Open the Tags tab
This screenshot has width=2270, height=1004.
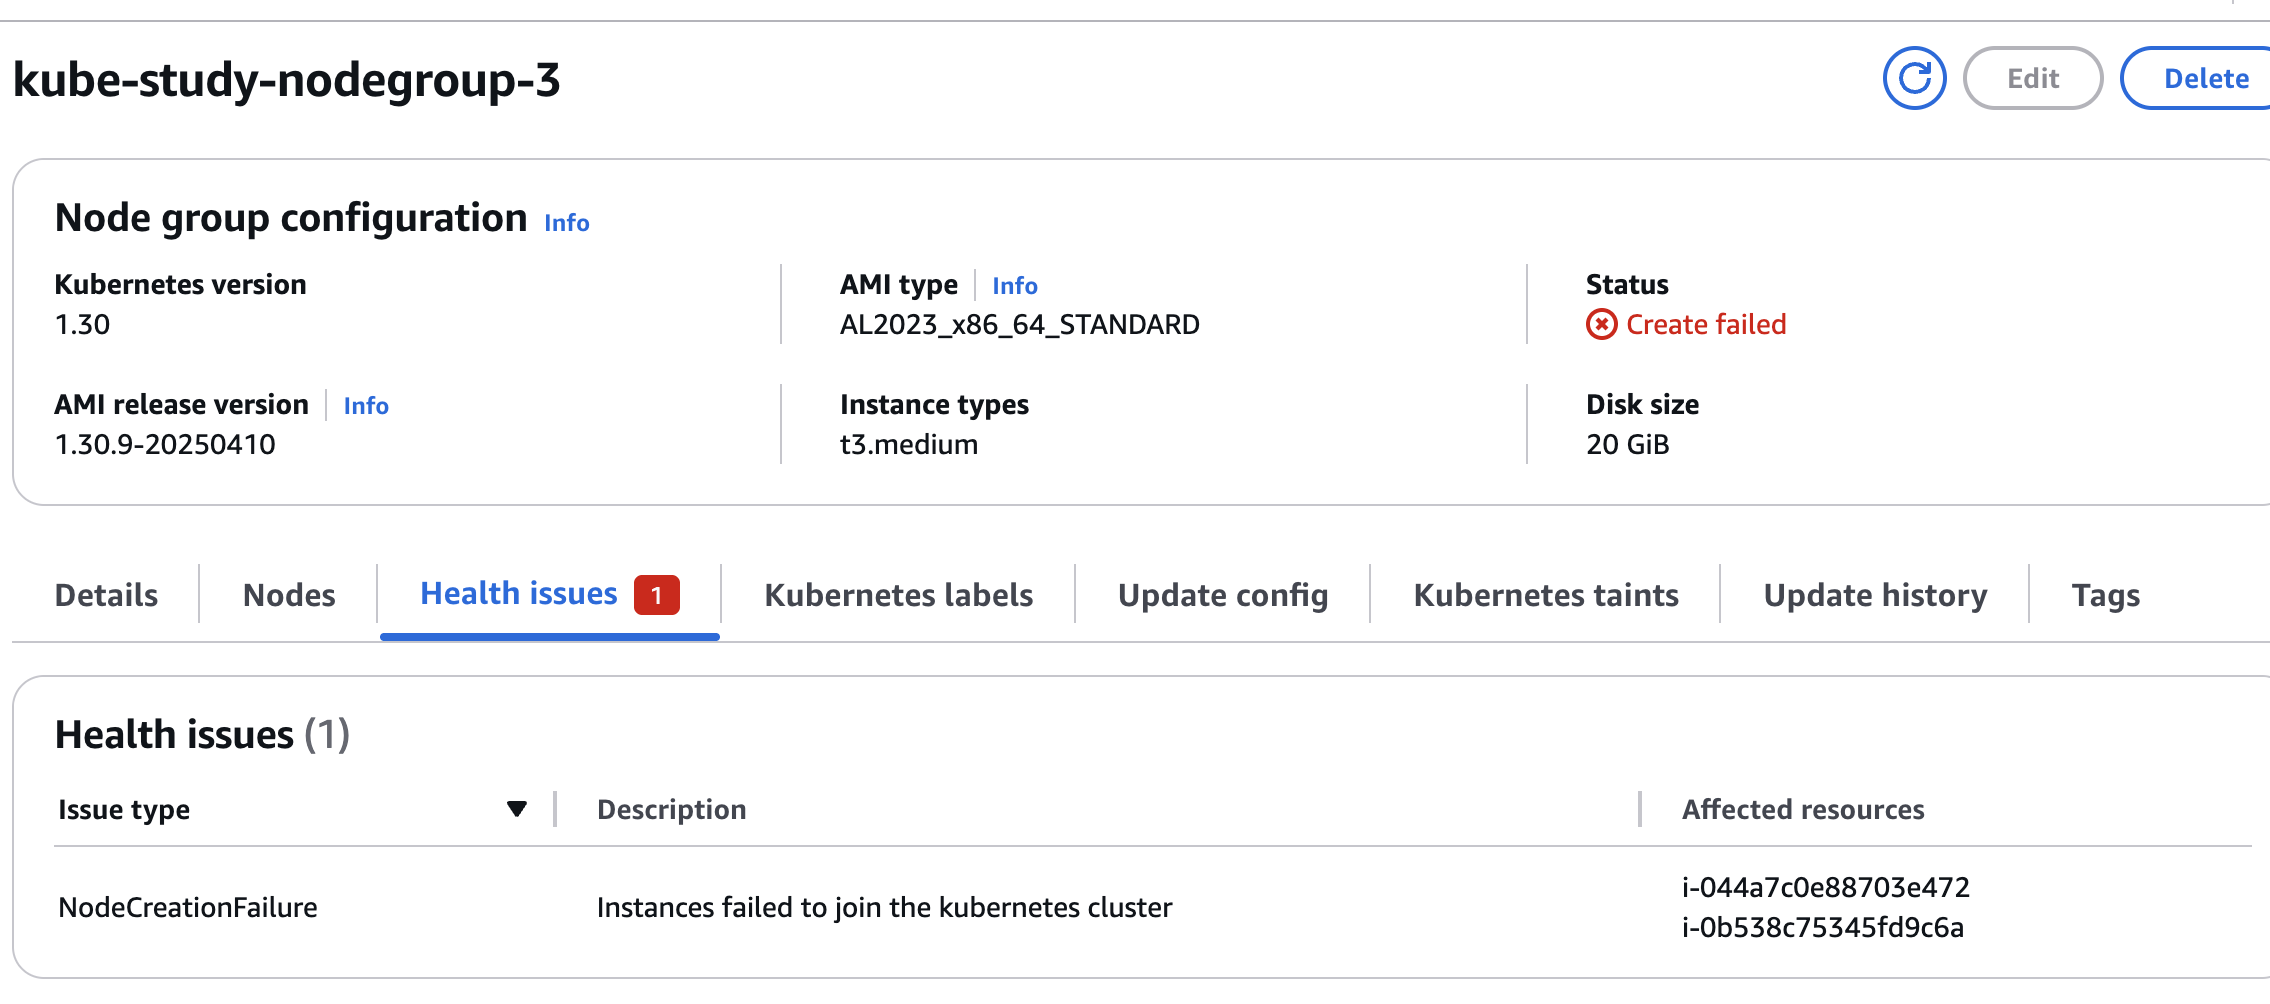click(x=2105, y=595)
